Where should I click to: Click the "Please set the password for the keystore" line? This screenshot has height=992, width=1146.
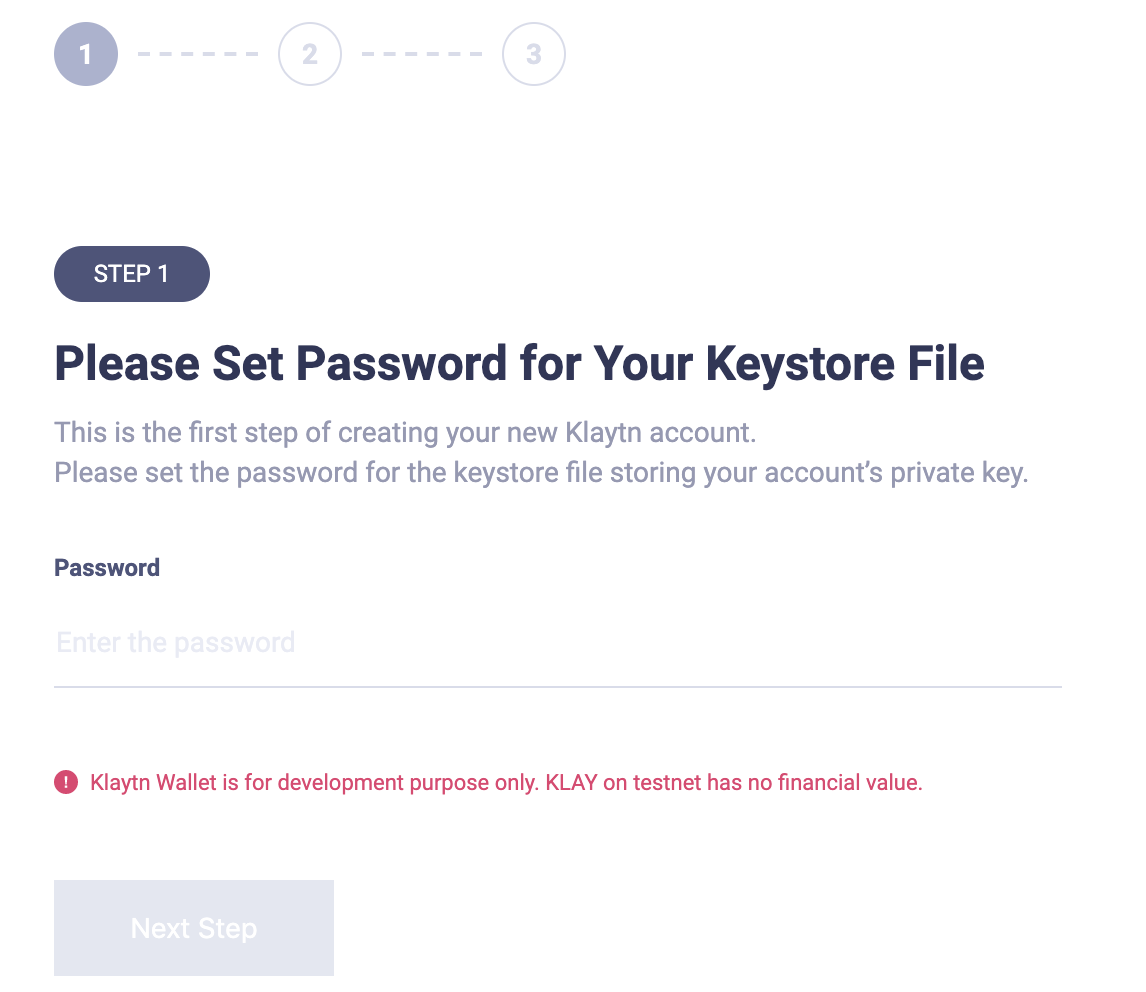point(541,472)
